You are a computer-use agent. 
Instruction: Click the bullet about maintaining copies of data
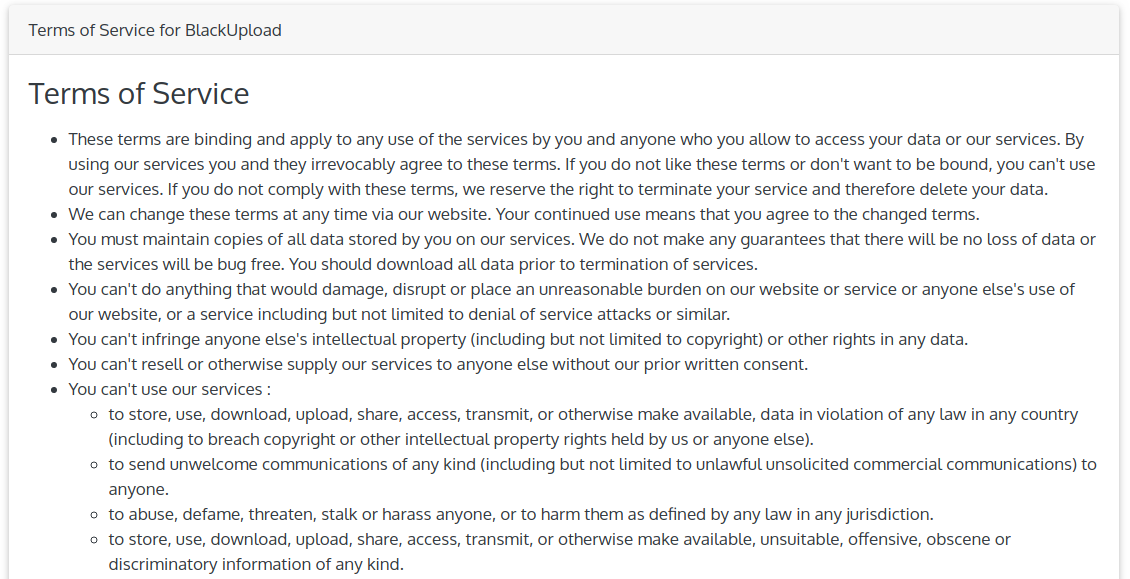tap(580, 252)
